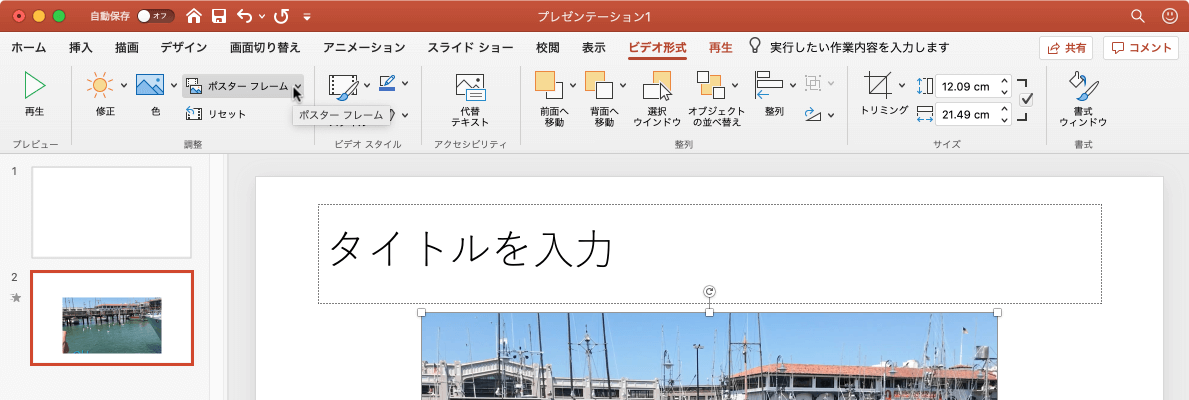Image resolution: width=1189 pixels, height=400 pixels.
Task: Click the tell-me box 実行したい作業内容を入力します
Action: [x=859, y=47]
